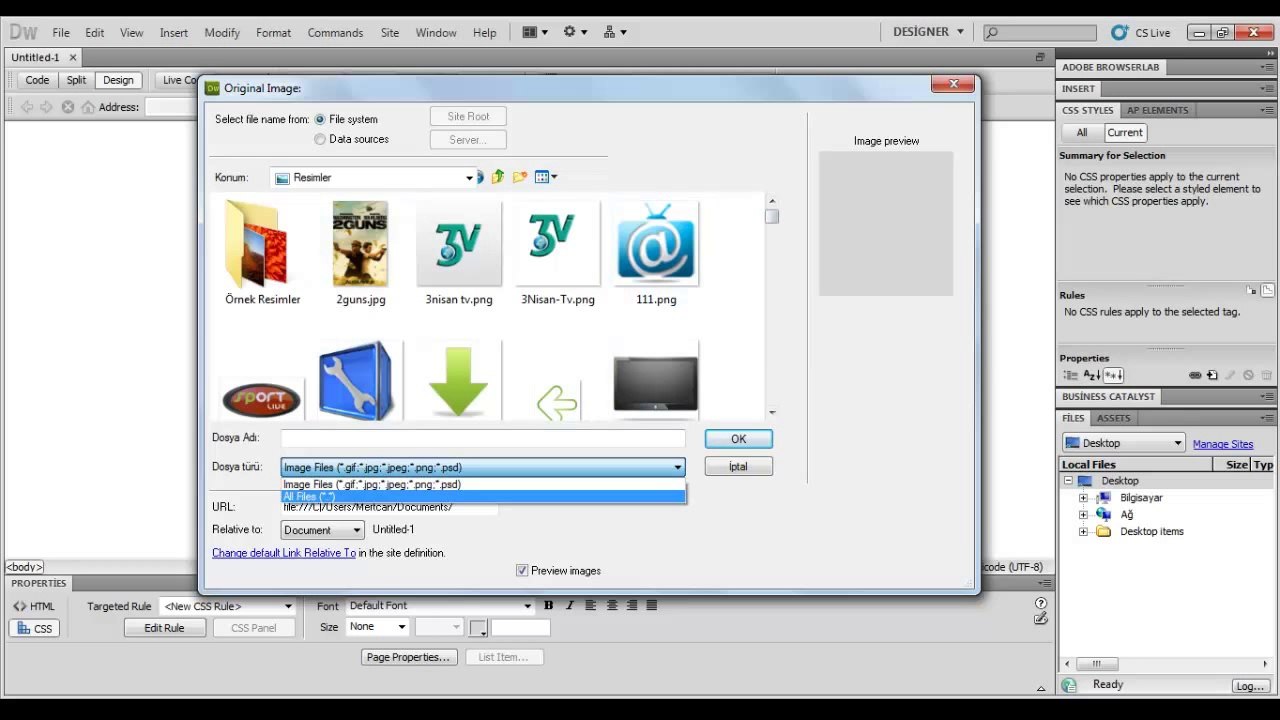The width and height of the screenshot is (1280, 720).
Task: Select 3nisan tv.png file
Action: [x=458, y=254]
